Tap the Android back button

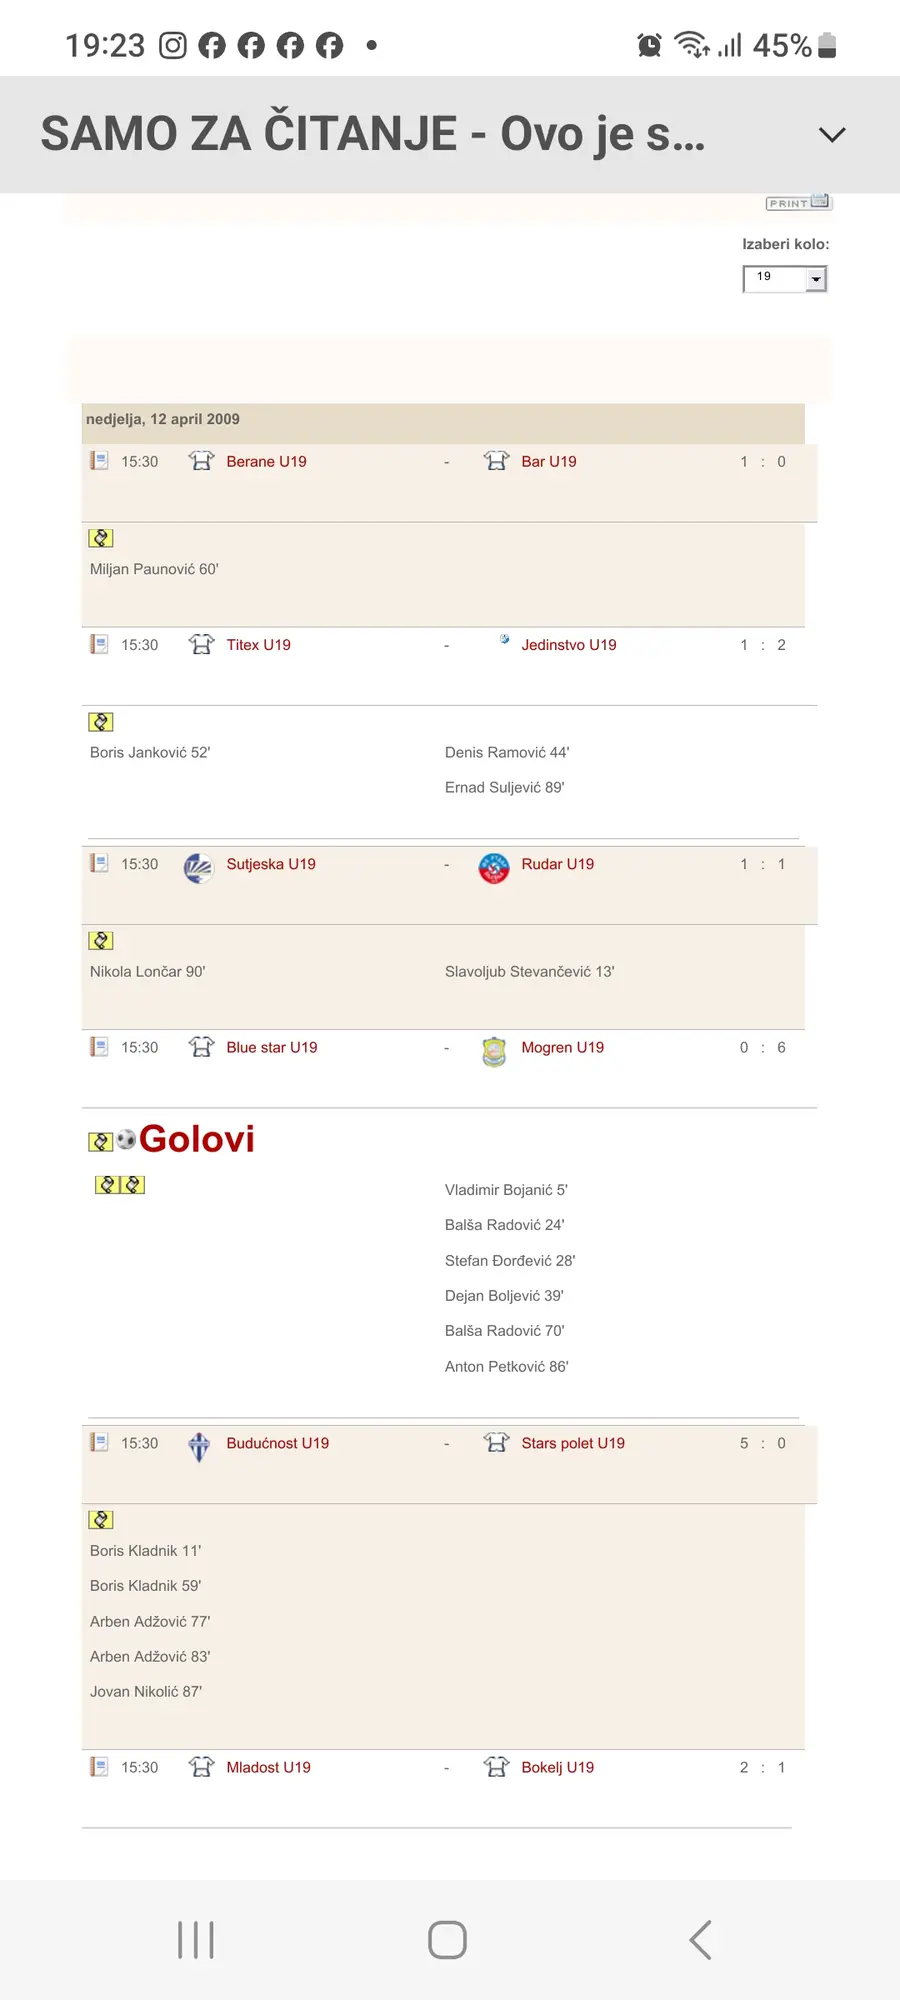[700, 1940]
